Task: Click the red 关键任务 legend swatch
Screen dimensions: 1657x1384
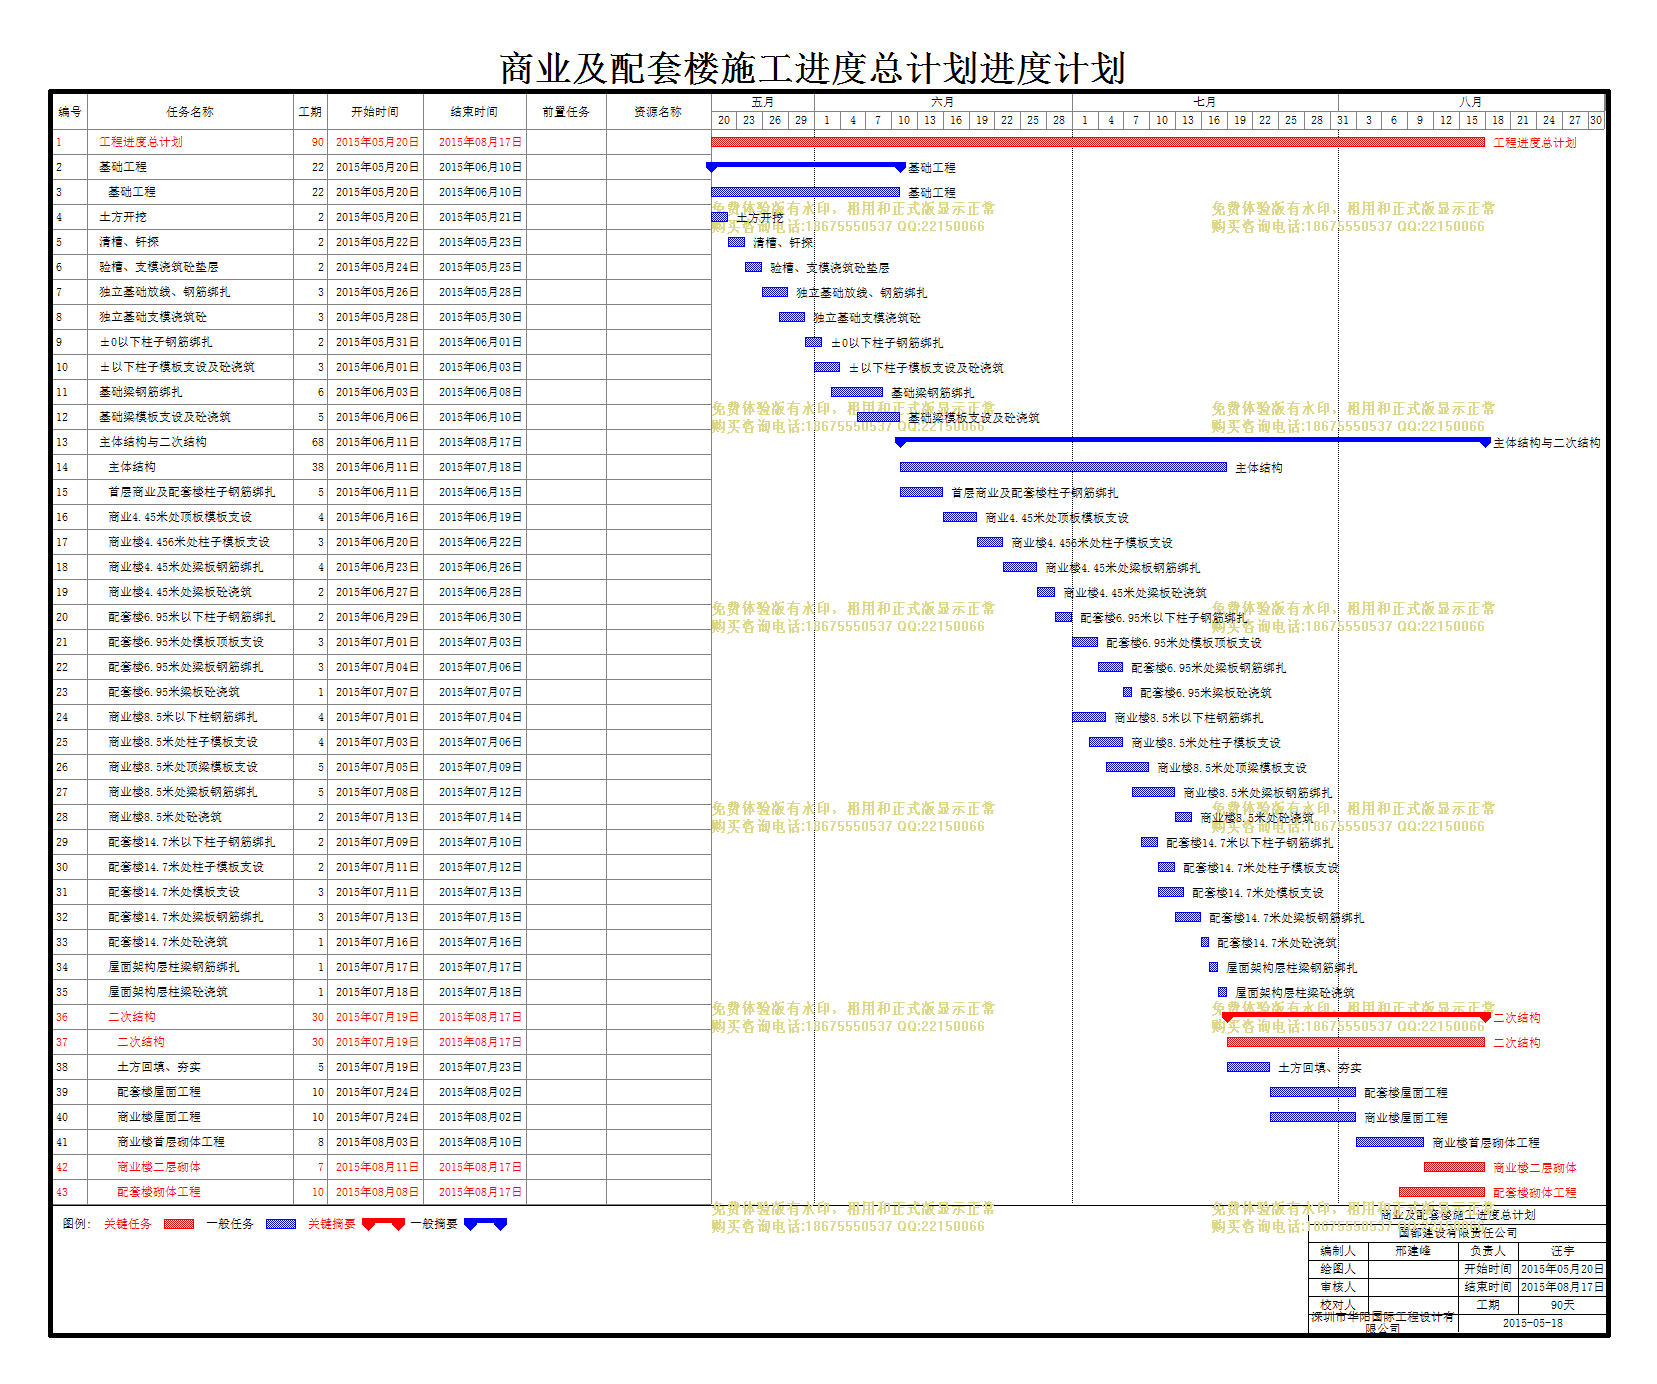Action: click(x=178, y=1224)
